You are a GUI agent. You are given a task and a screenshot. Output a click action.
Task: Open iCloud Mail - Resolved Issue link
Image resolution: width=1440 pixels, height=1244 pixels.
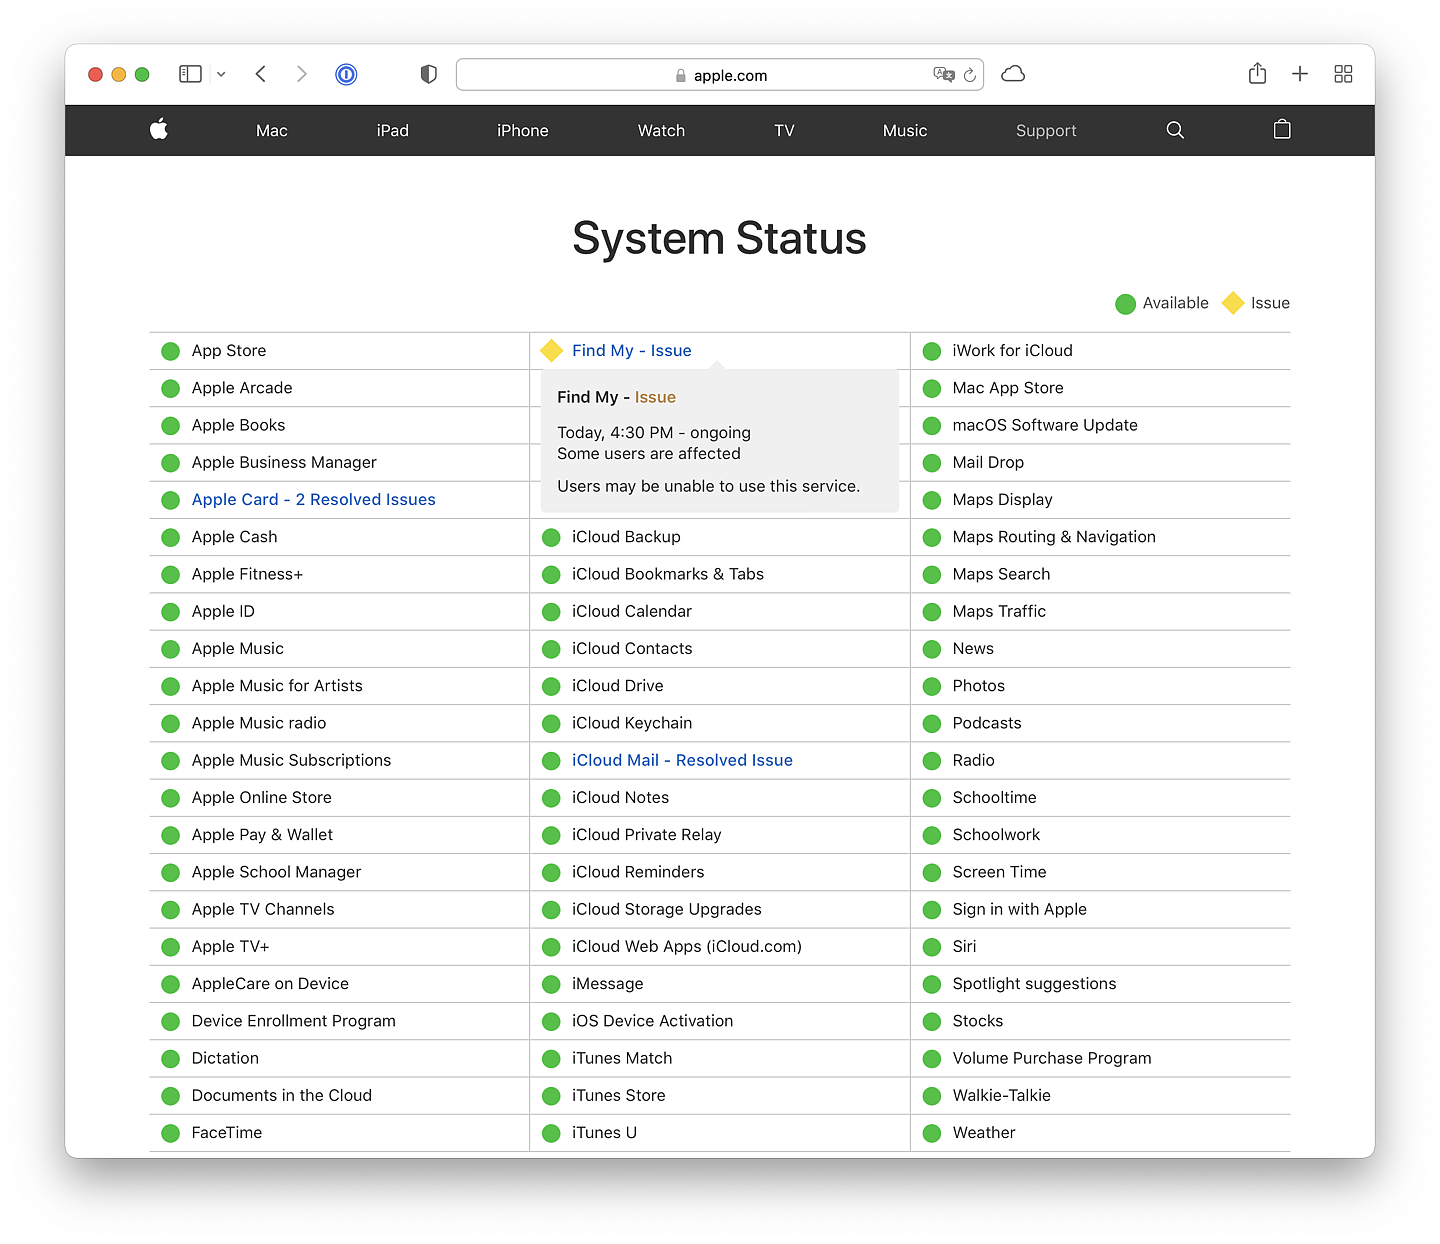[x=682, y=761]
